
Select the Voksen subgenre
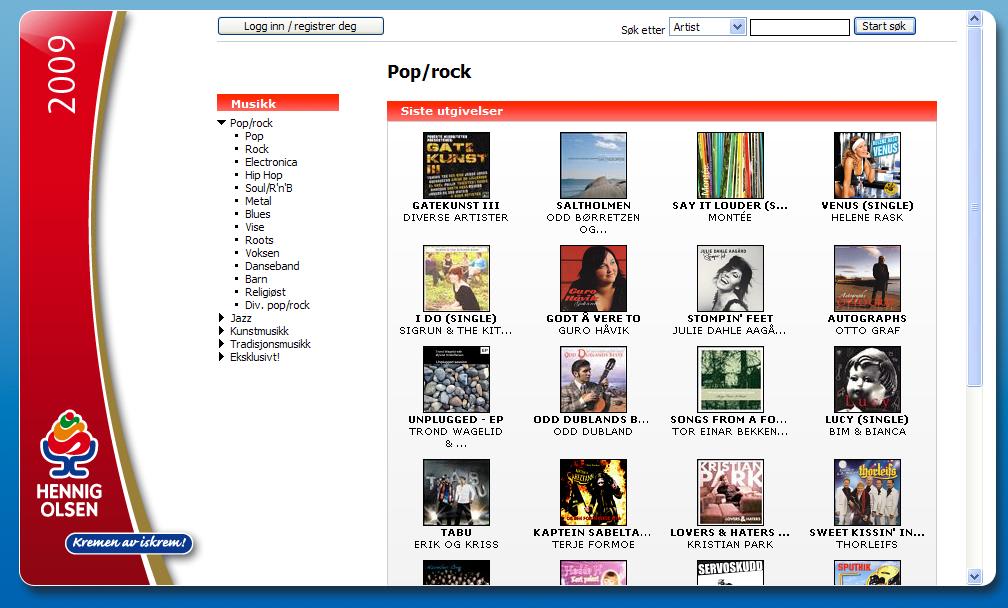(x=262, y=253)
